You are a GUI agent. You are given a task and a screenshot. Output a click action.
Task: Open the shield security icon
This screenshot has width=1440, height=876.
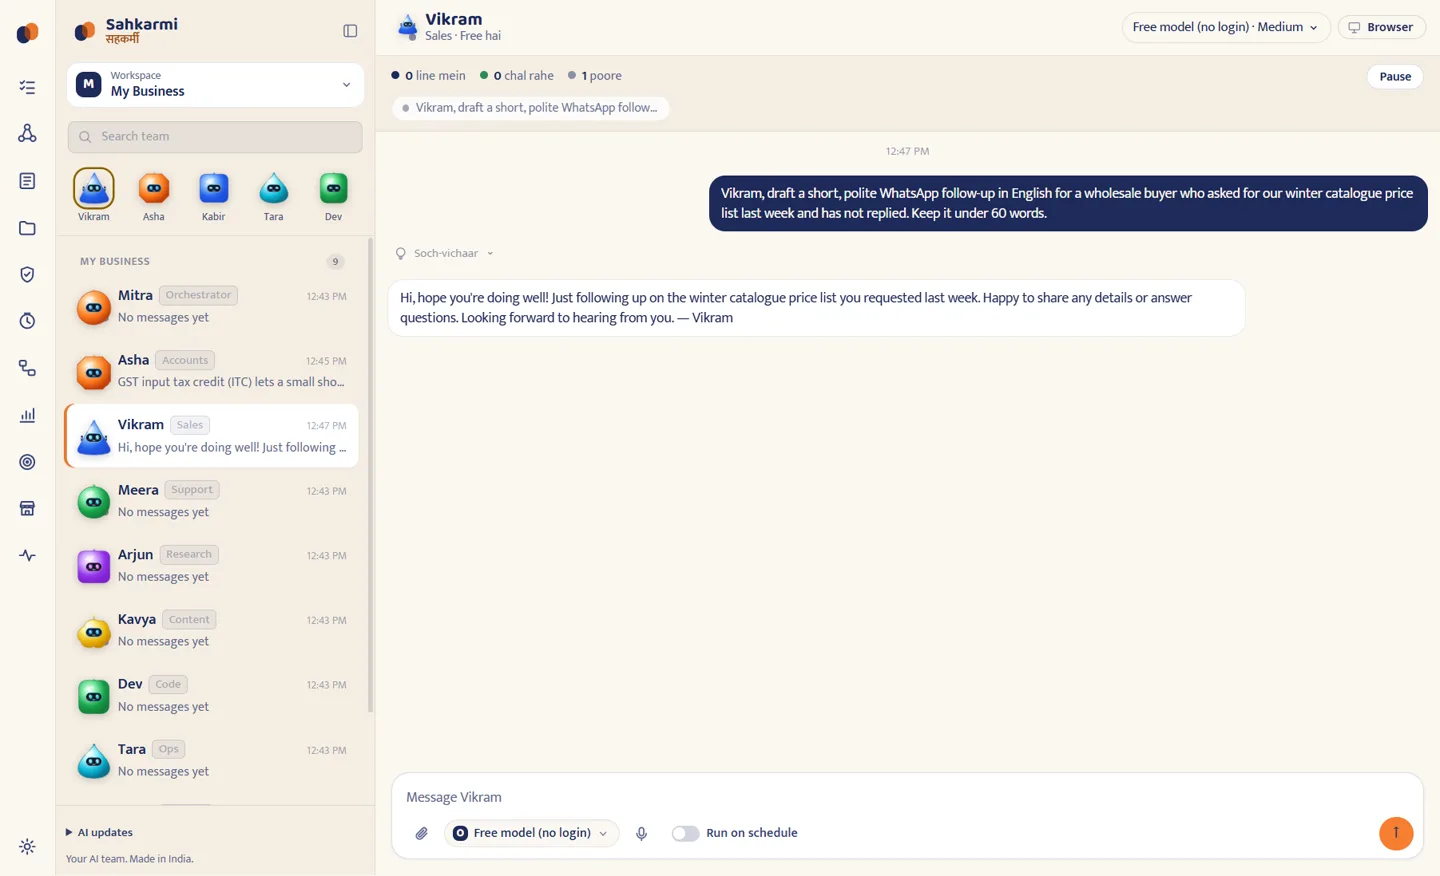27,275
